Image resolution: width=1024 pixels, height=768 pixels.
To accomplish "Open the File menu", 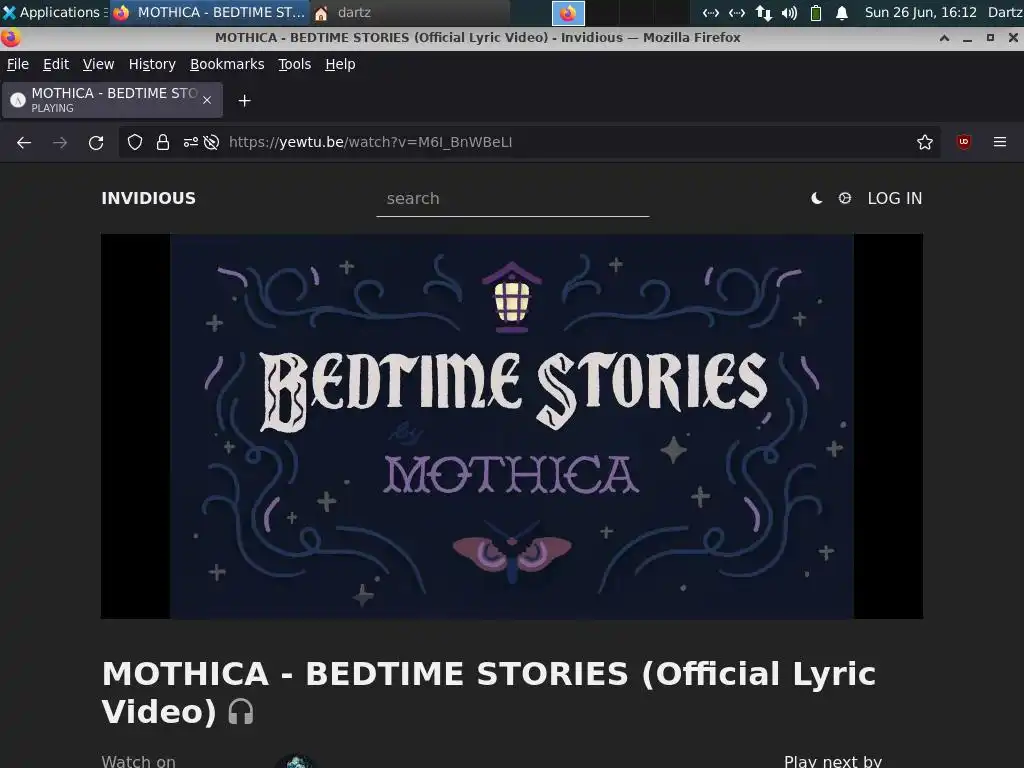I will pyautogui.click(x=18, y=64).
